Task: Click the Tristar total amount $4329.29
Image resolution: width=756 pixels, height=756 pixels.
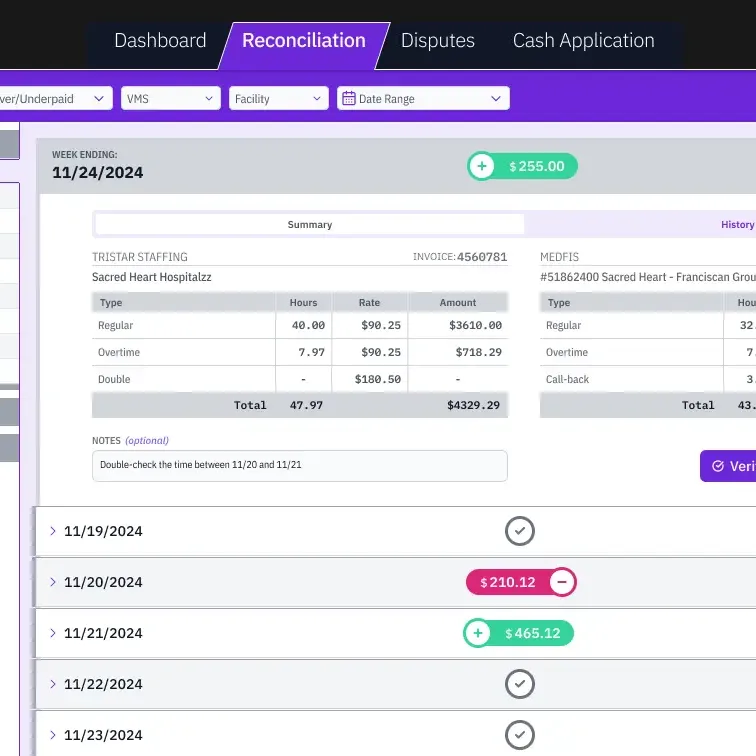Action: pyautogui.click(x=473, y=405)
